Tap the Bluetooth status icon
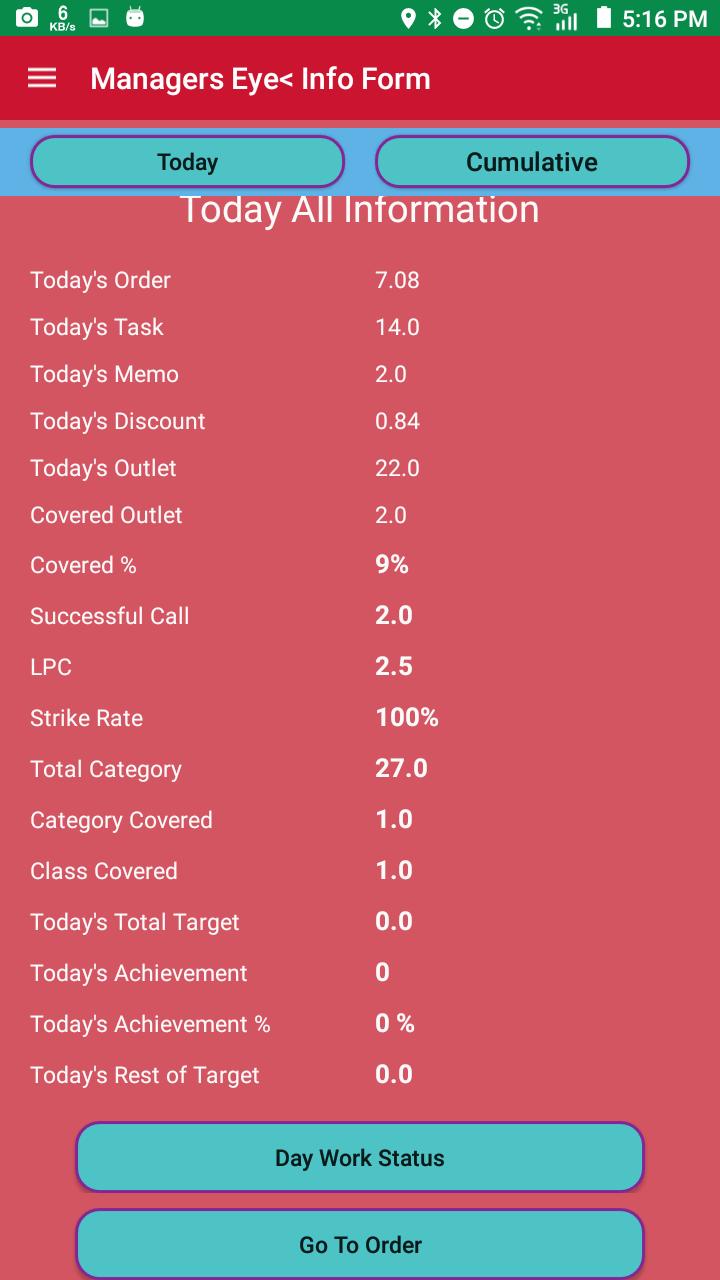This screenshot has width=720, height=1280. (x=435, y=18)
